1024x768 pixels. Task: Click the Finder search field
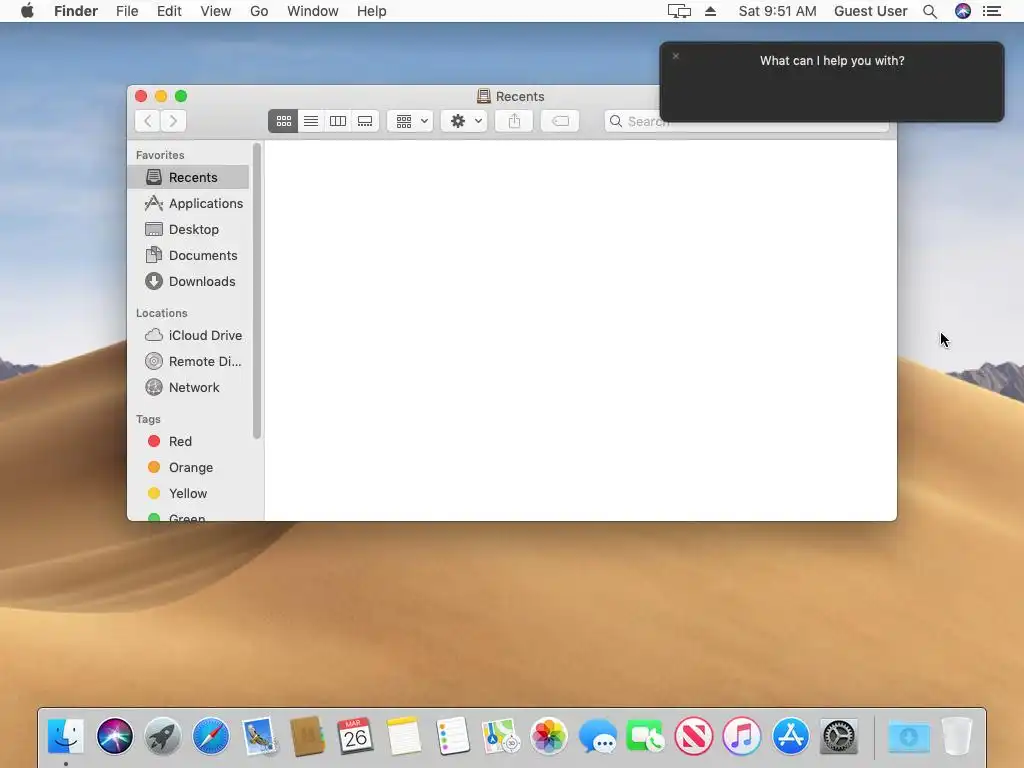[746, 121]
